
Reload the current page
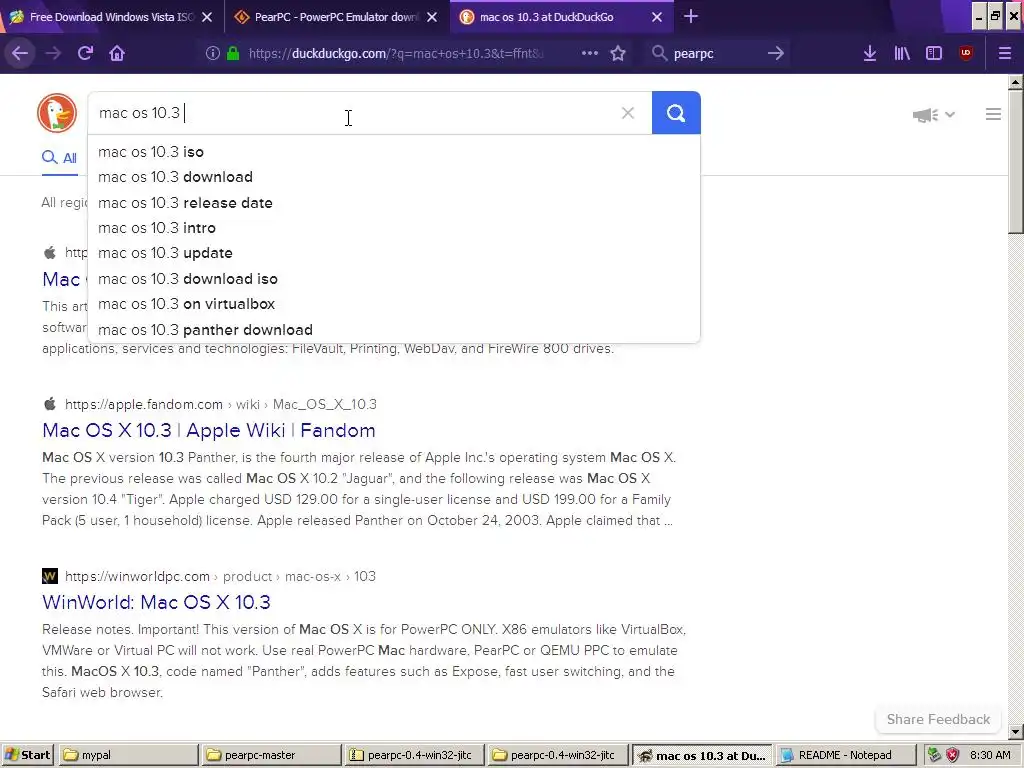pyautogui.click(x=85, y=54)
